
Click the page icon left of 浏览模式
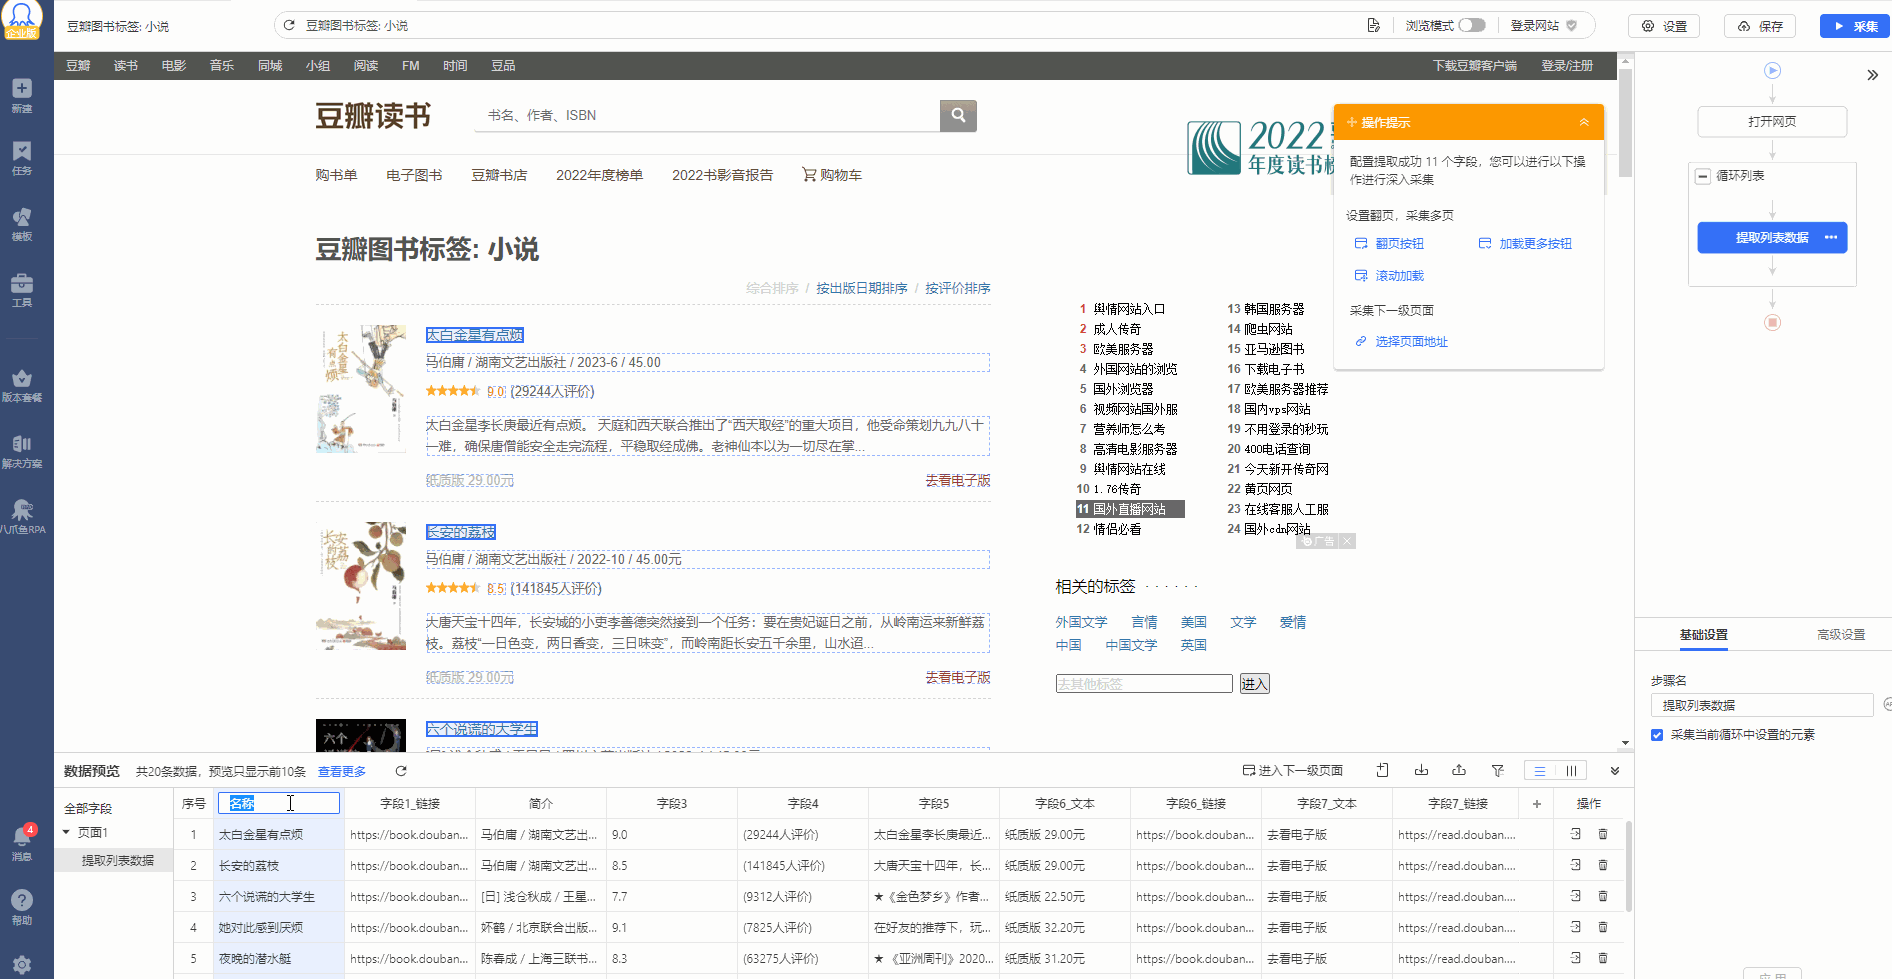(1374, 25)
